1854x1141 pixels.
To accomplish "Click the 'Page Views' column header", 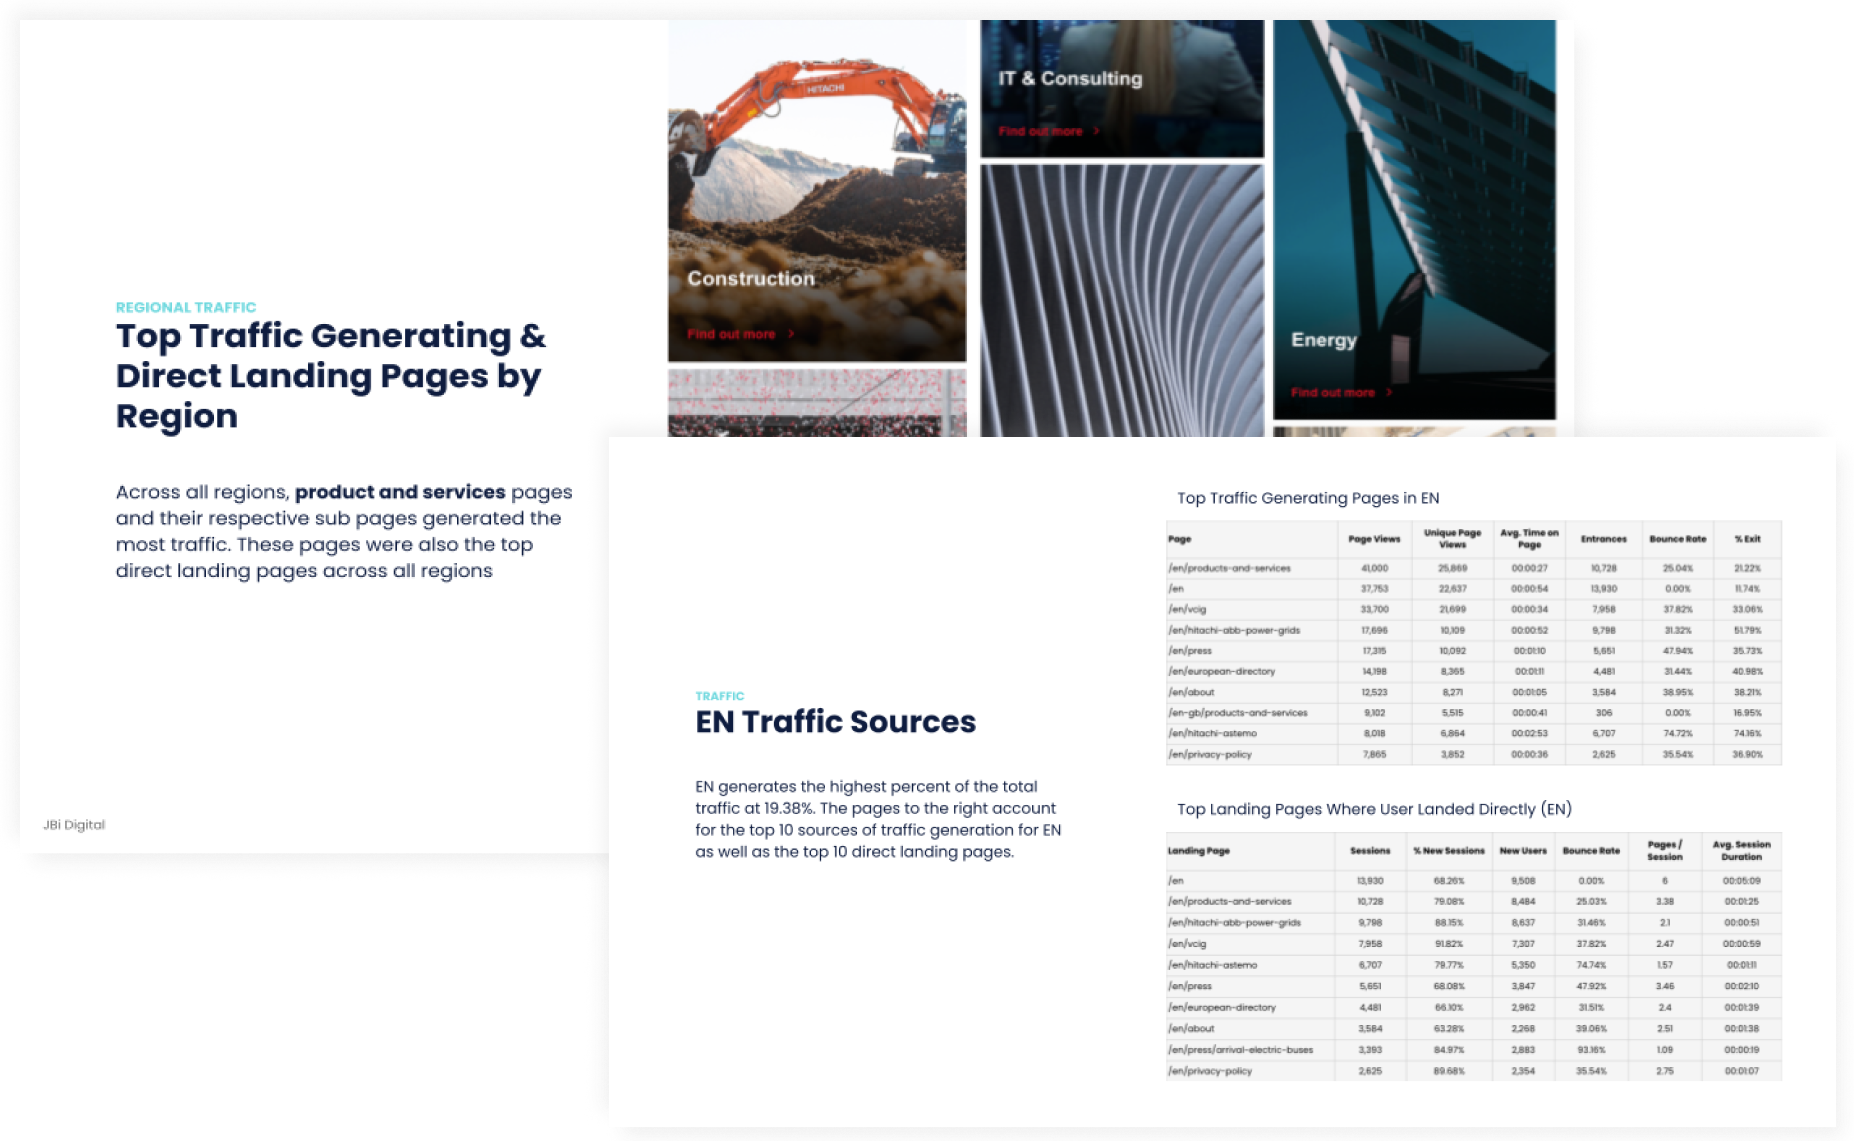I will point(1374,539).
